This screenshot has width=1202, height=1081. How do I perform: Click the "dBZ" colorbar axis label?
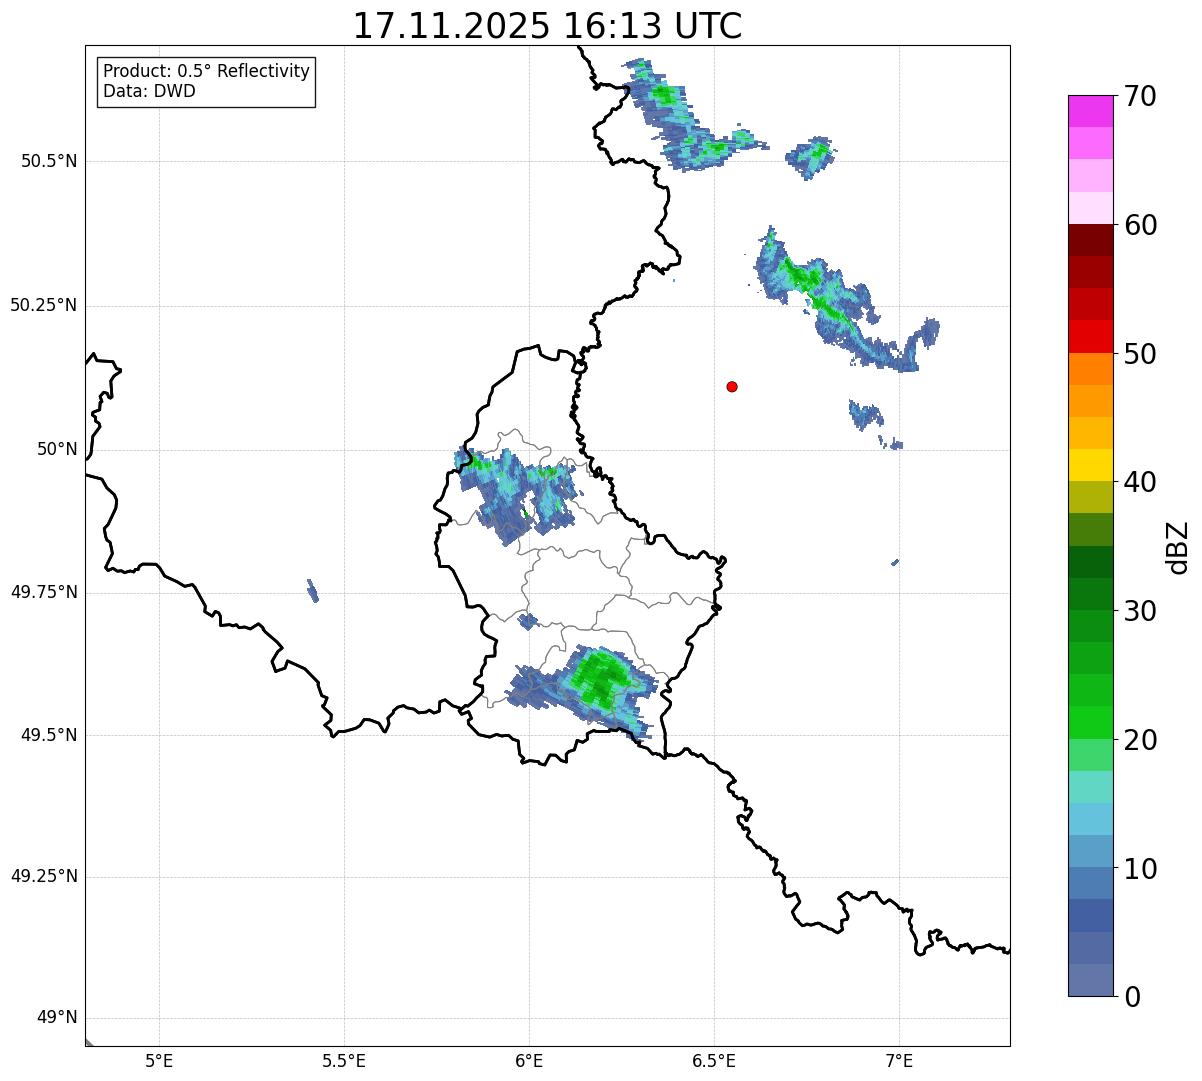point(1180,547)
